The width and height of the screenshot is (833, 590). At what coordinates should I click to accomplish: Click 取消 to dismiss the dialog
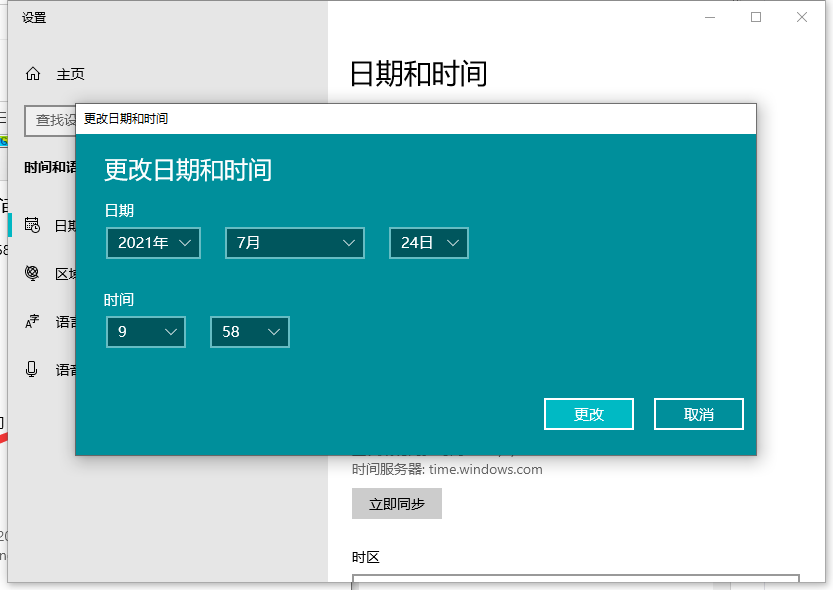click(x=698, y=413)
